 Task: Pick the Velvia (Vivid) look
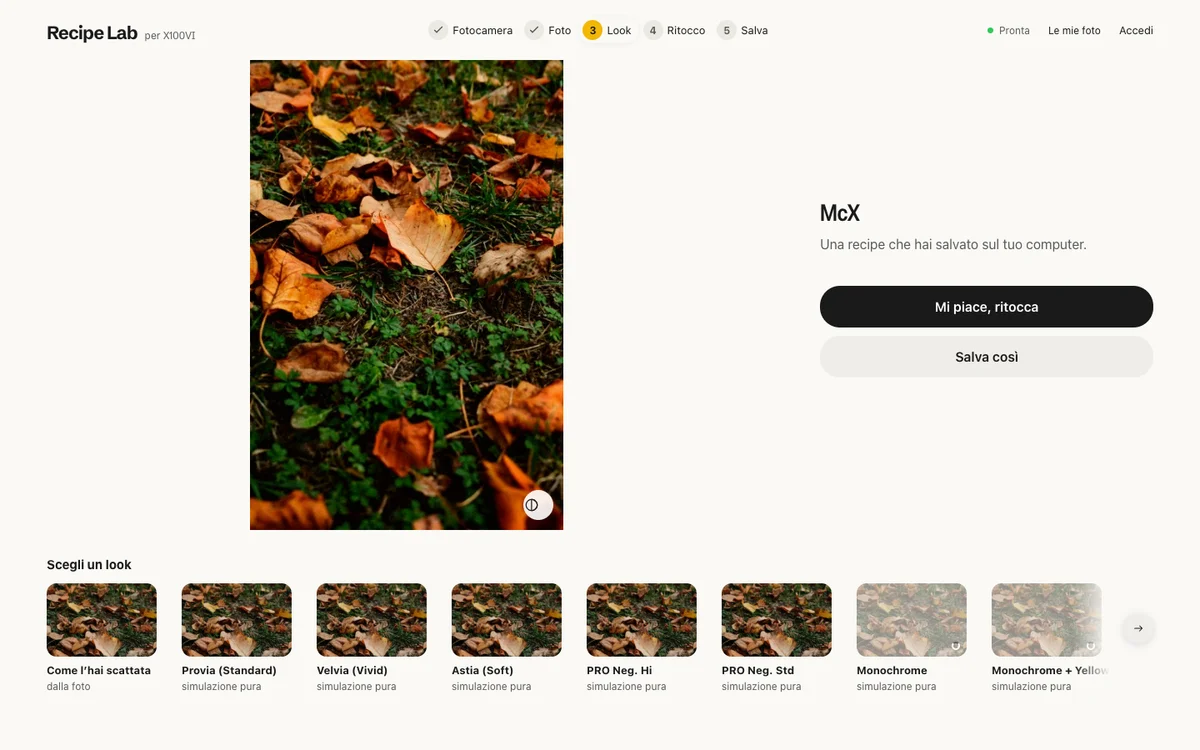click(372, 638)
